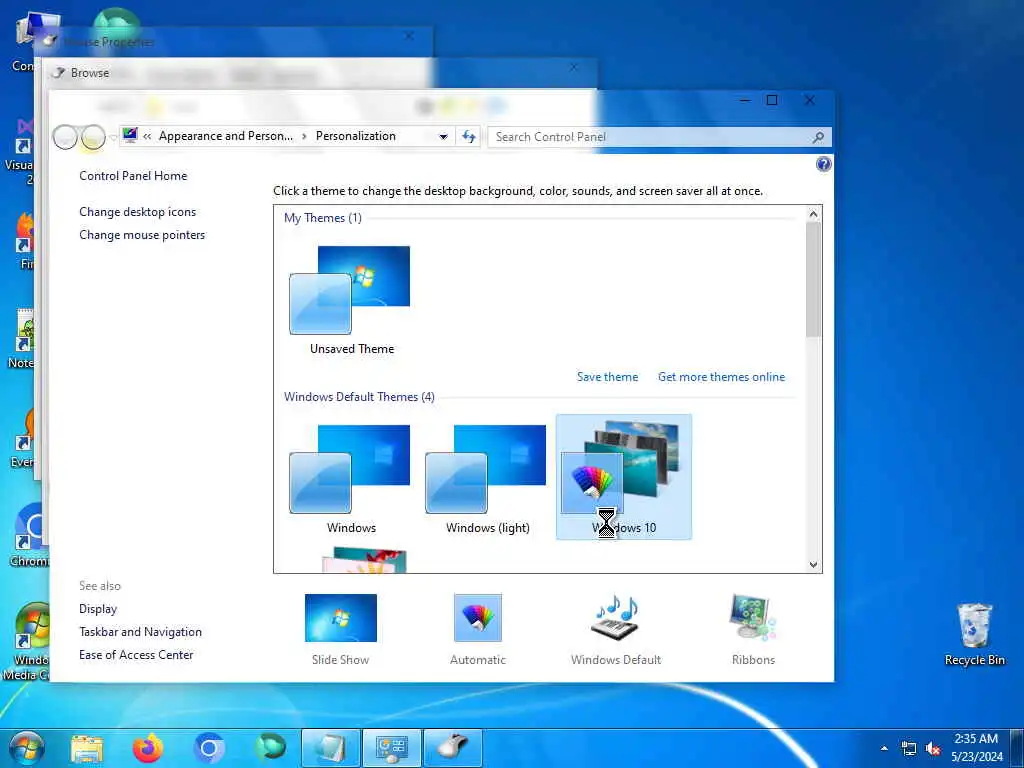
Task: Launch Firefox from the taskbar
Action: (x=148, y=748)
